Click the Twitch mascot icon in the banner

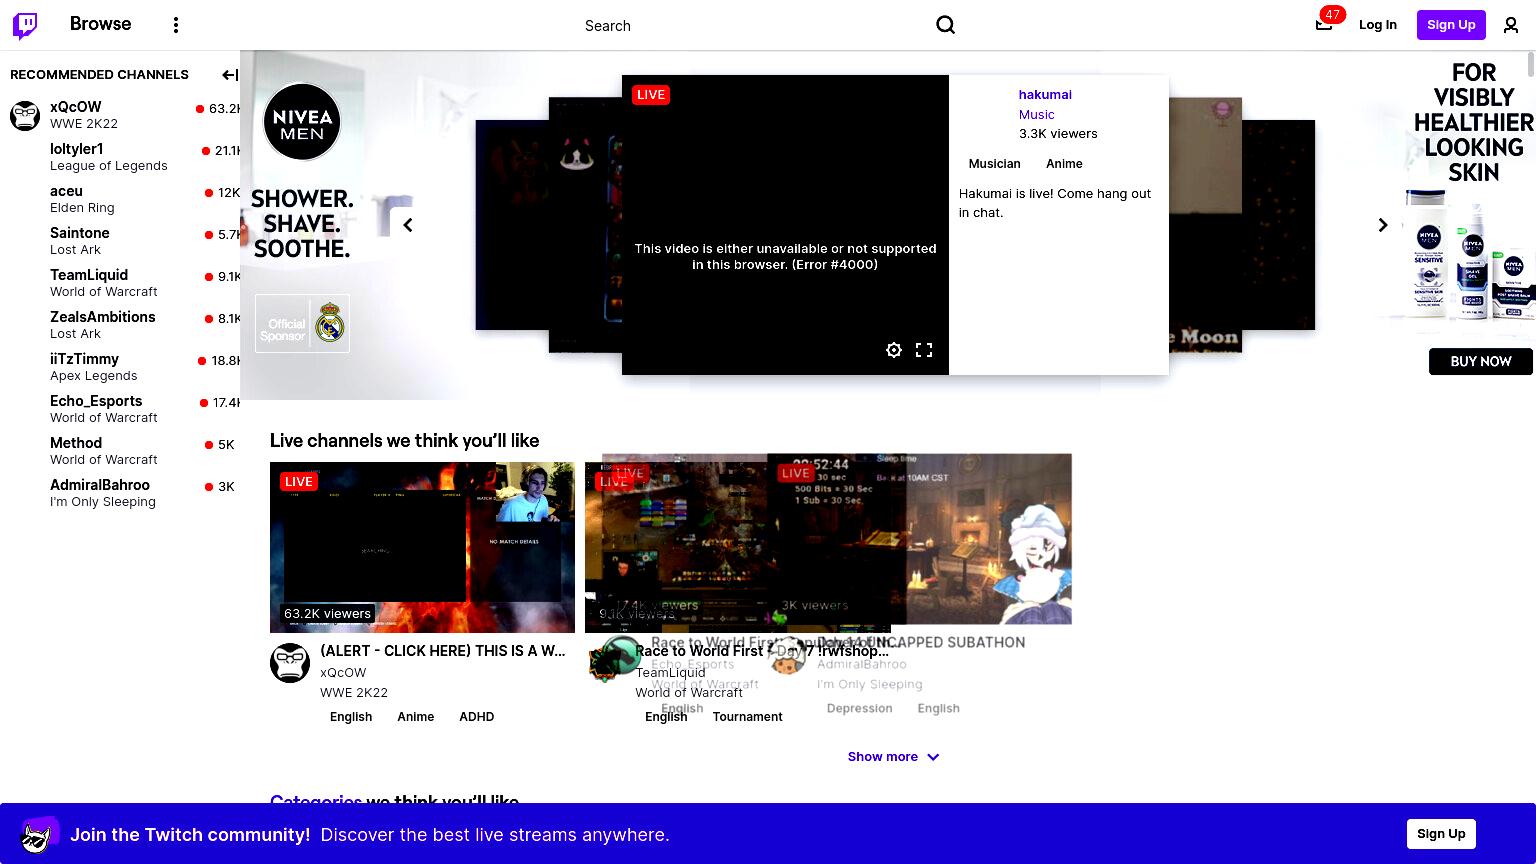tap(39, 834)
